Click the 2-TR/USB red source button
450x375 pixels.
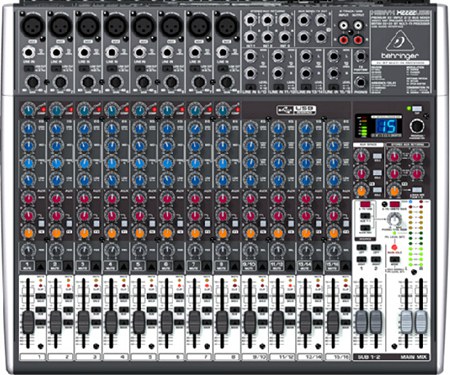(365, 204)
